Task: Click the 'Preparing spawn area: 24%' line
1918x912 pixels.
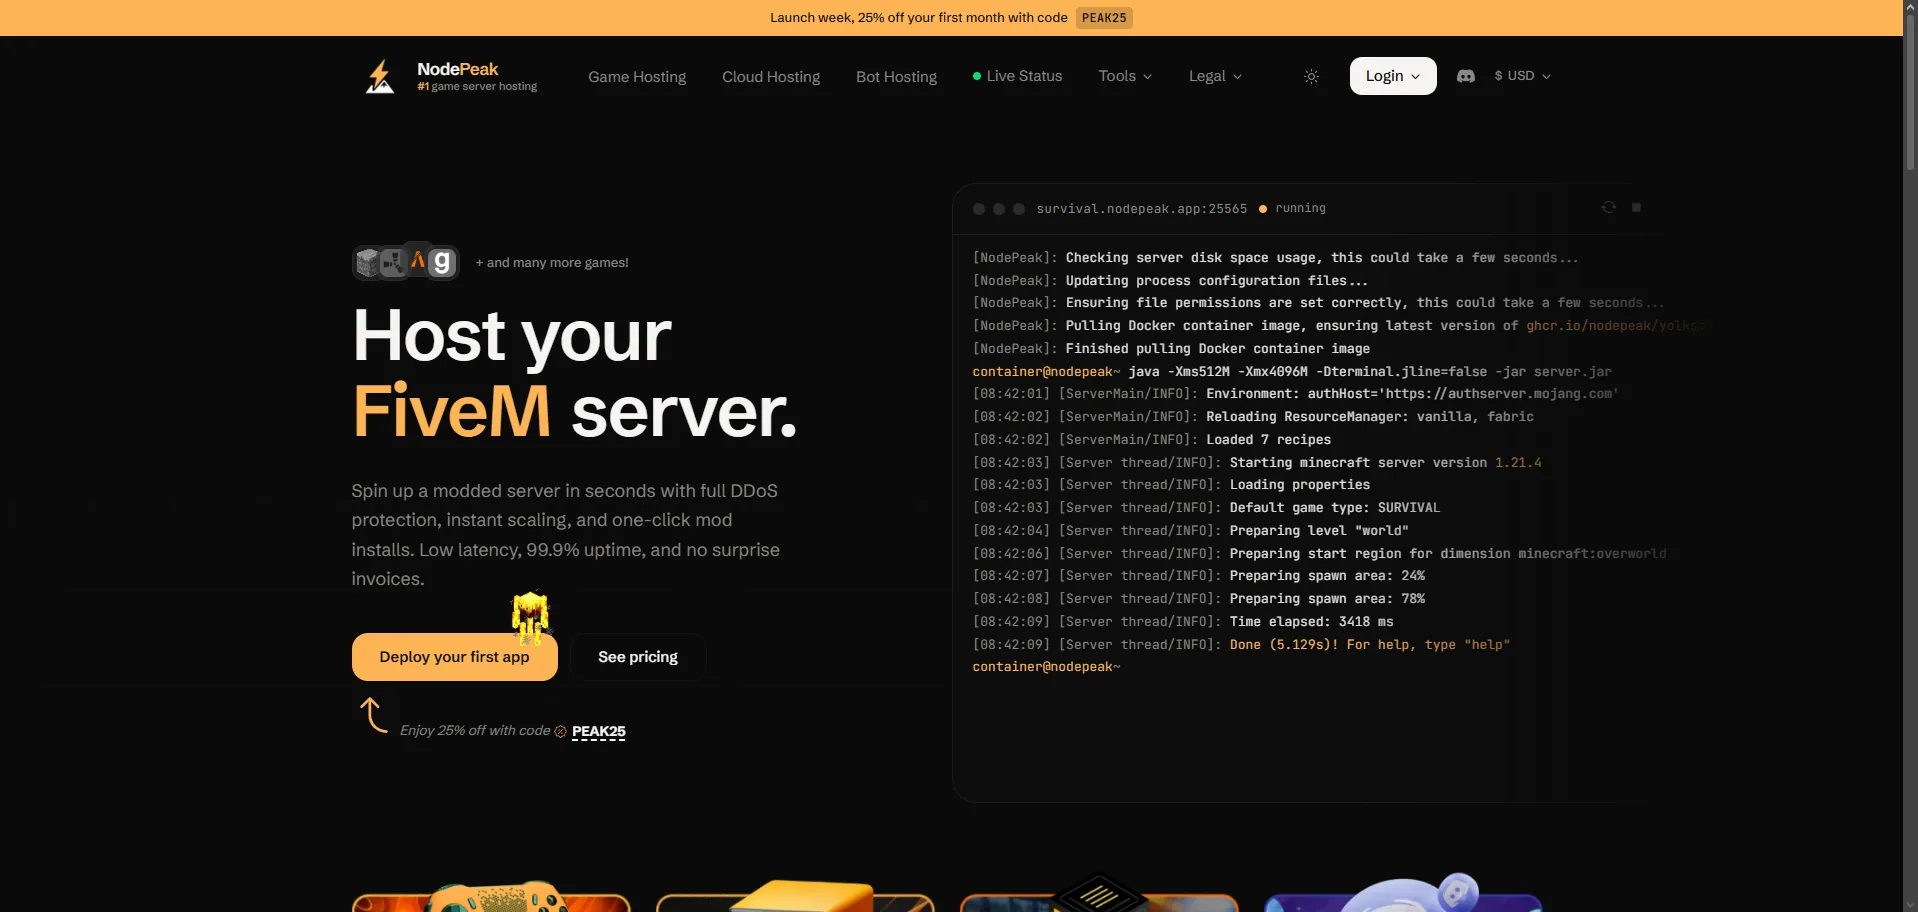Action: click(1199, 576)
